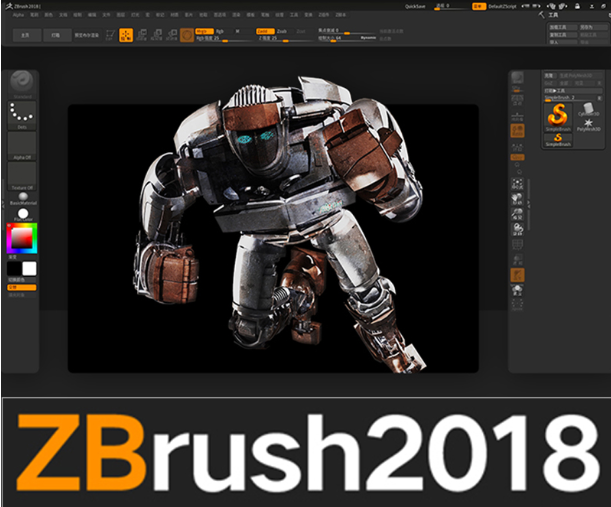Click the Move view icon on right shelf

pyautogui.click(x=517, y=199)
